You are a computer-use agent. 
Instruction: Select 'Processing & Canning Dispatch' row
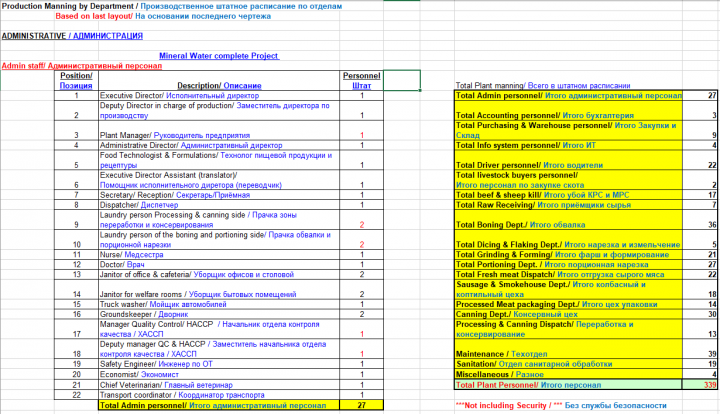tap(586, 329)
